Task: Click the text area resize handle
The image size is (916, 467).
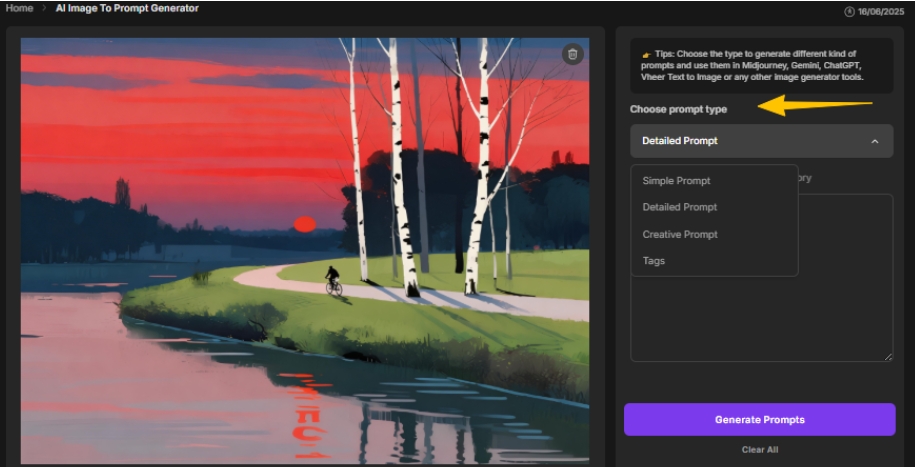Action: pos(888,356)
